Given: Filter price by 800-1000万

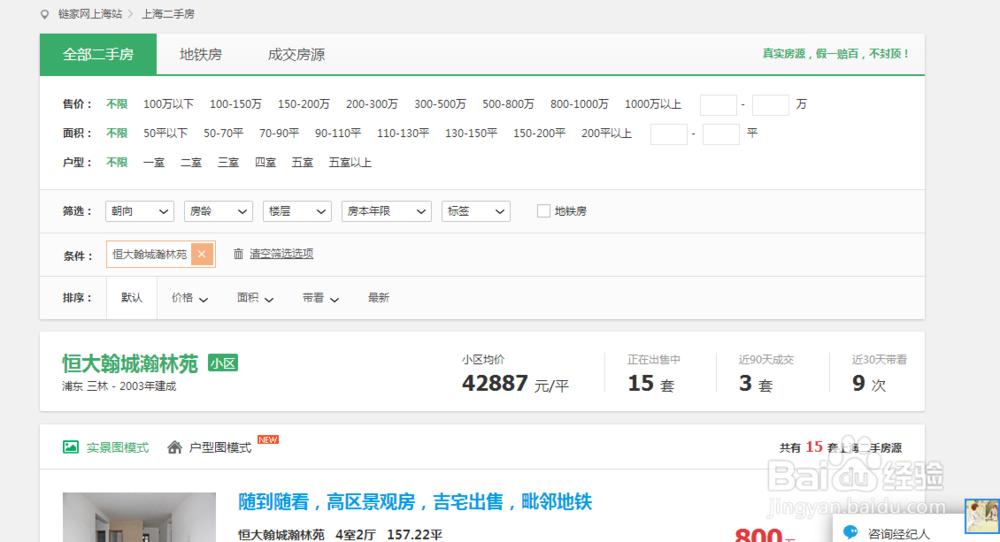Looking at the screenshot, I should [x=579, y=104].
